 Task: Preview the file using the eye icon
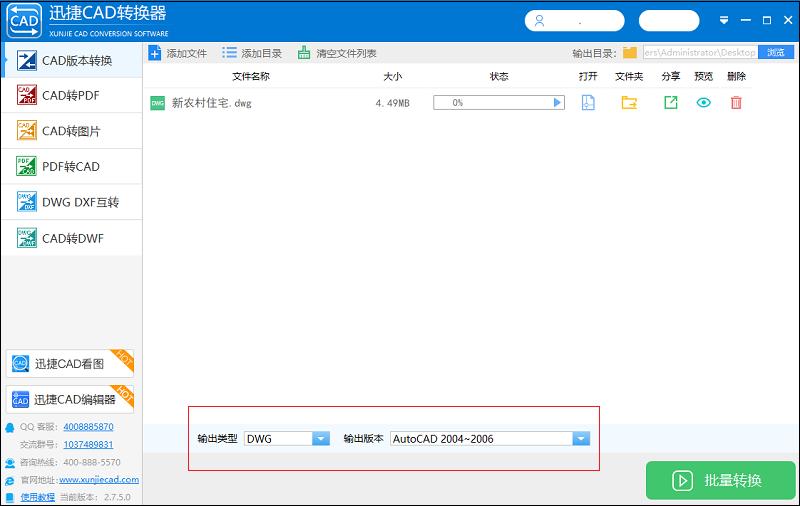click(x=704, y=103)
